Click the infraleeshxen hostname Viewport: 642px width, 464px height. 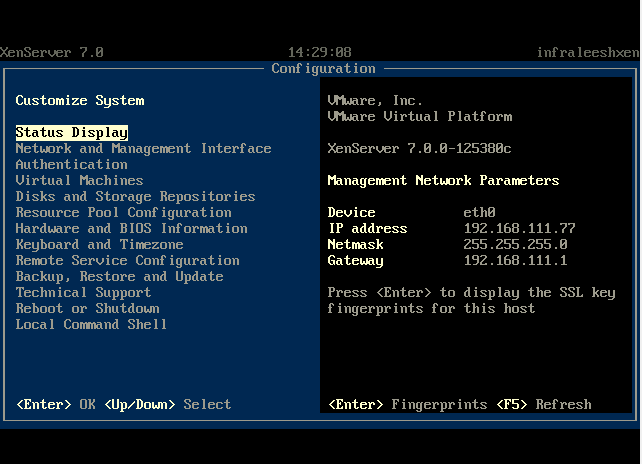pyautogui.click(x=588, y=52)
